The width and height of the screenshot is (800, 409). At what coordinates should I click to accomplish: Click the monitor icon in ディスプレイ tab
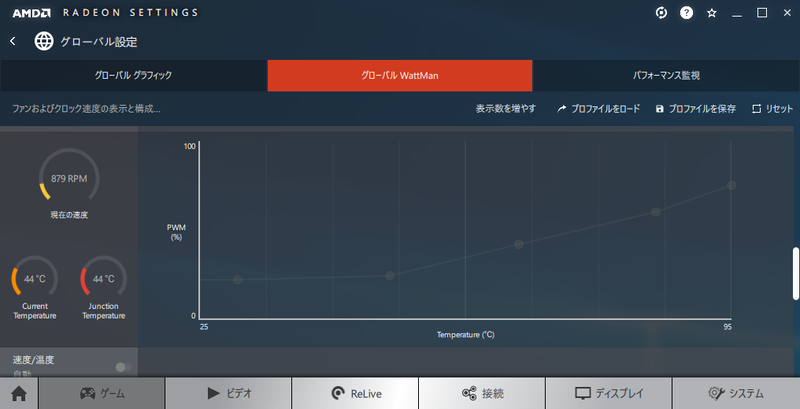coord(583,394)
